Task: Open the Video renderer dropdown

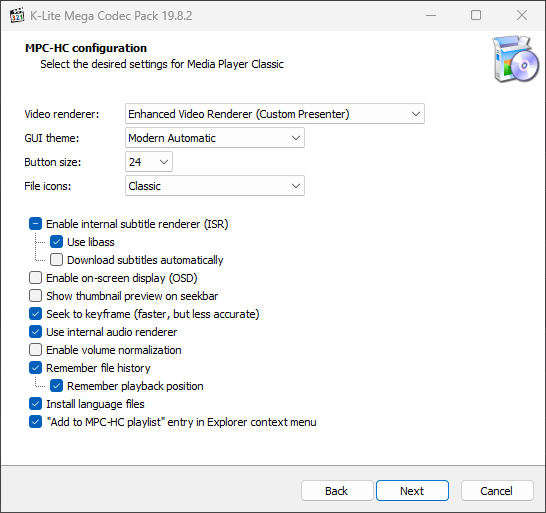Action: tap(275, 114)
